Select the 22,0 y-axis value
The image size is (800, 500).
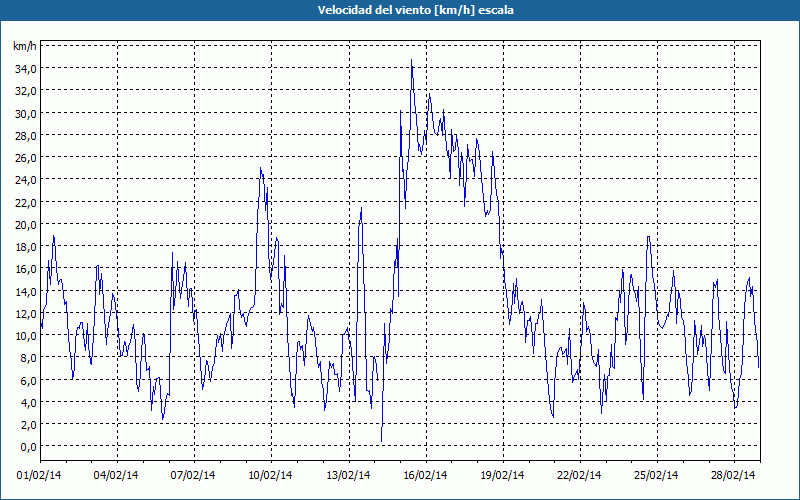tap(24, 202)
